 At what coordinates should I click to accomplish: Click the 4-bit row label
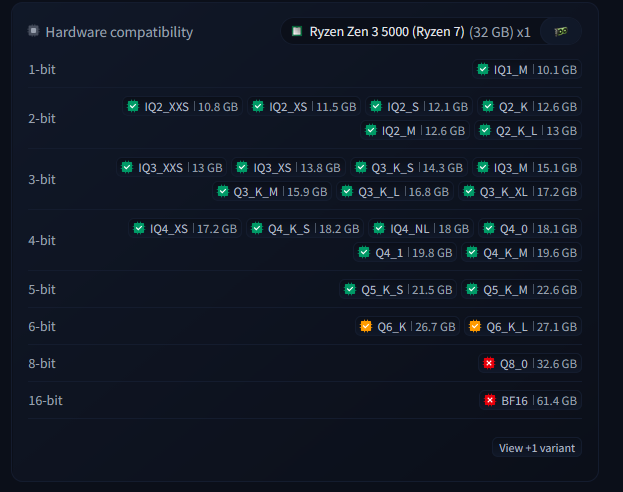[42, 240]
